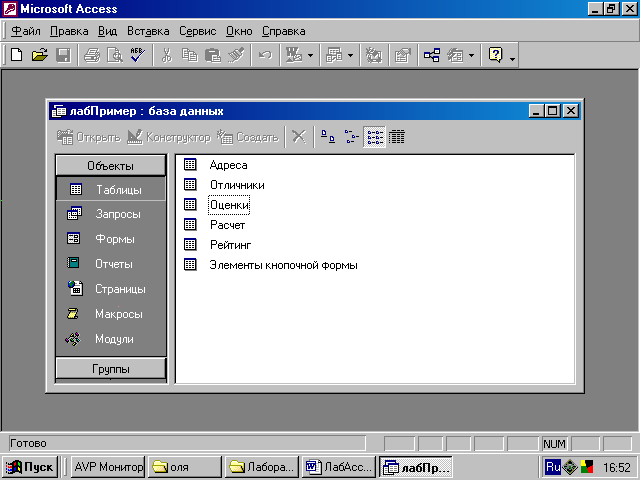Click the Delete X icon in database window
The height and width of the screenshot is (480, 640).
point(299,136)
